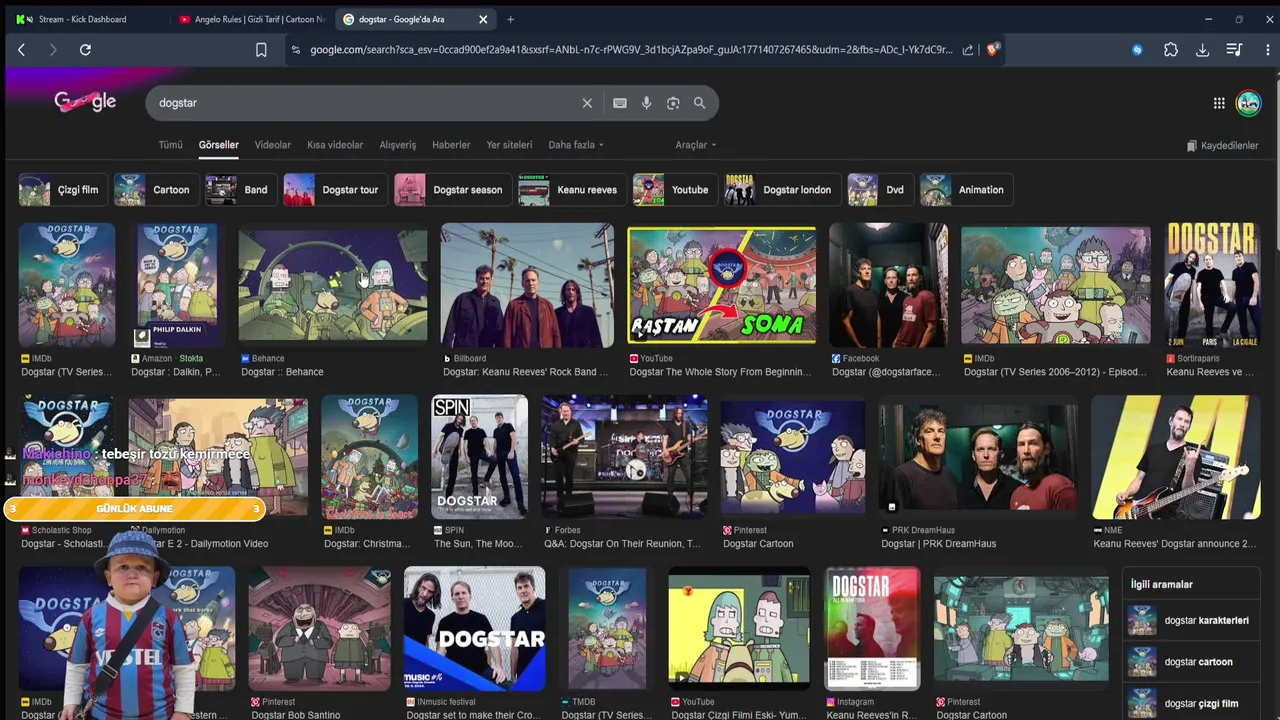
Task: Open the Facebook Dogstar band photo
Action: (888, 285)
